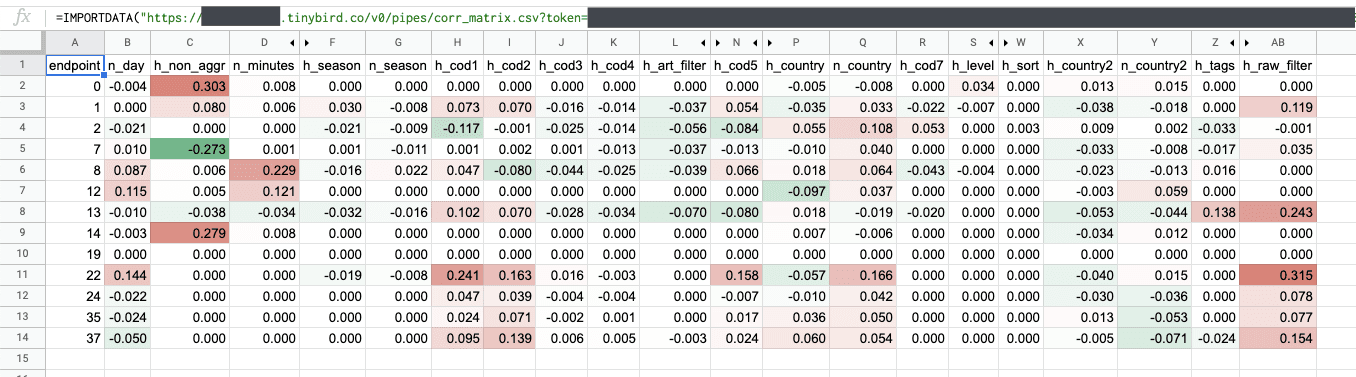Click the select-all corner box

pos(22,43)
